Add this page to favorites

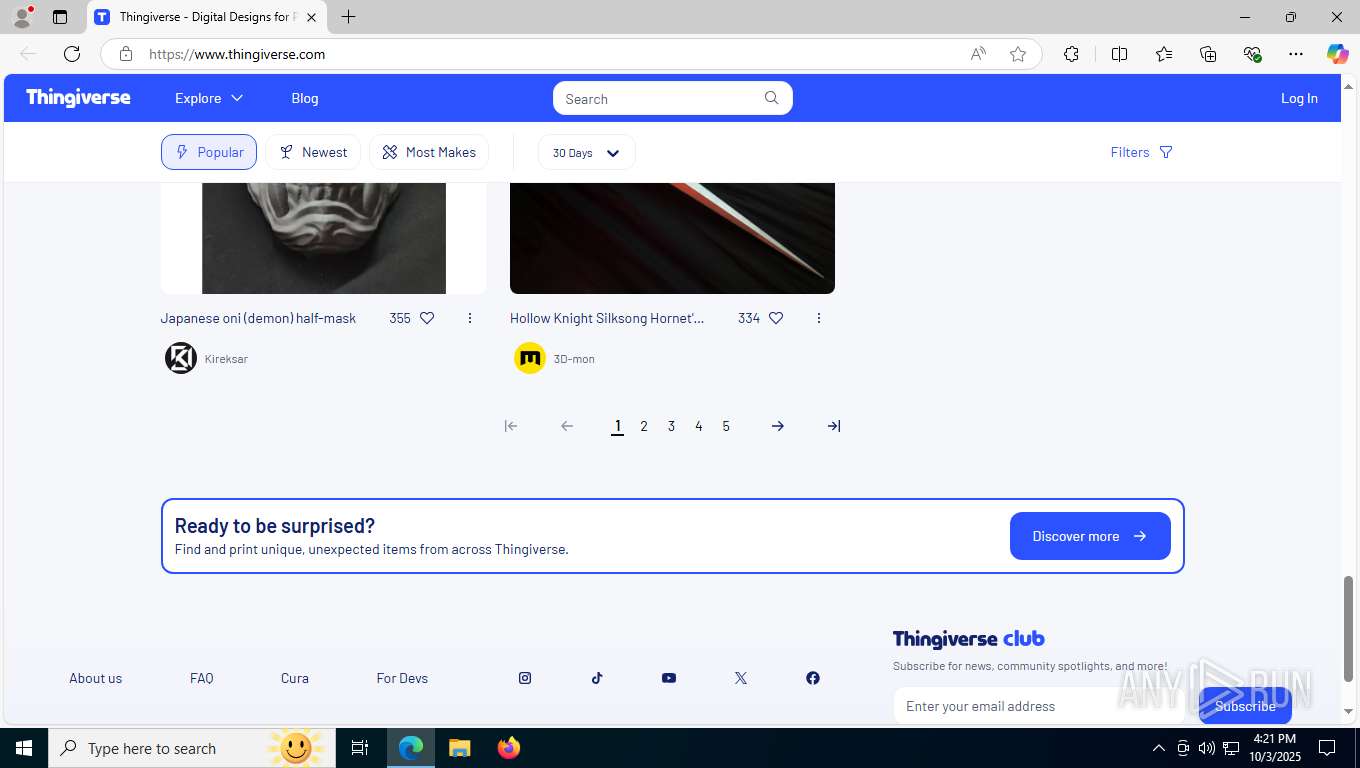pyautogui.click(x=1018, y=54)
